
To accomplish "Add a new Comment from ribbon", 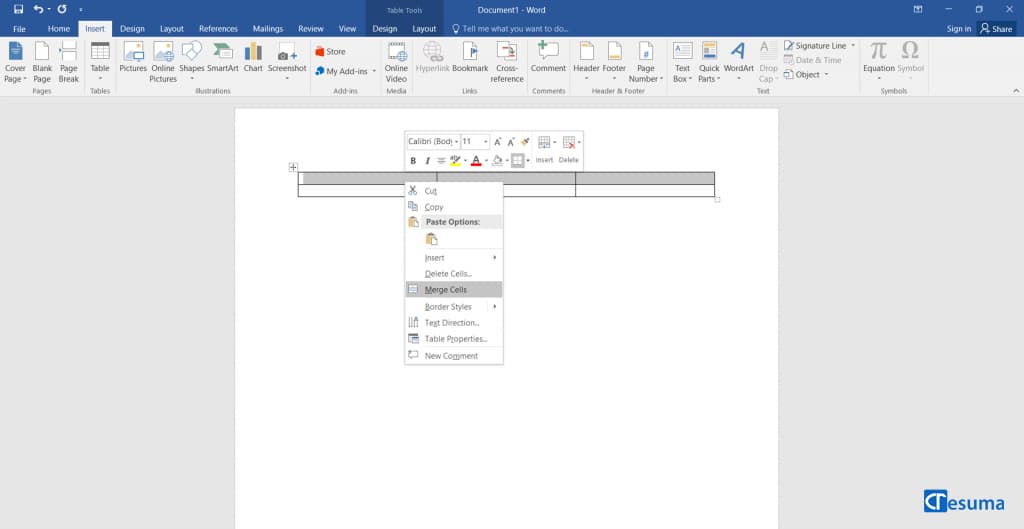I will tap(548, 57).
